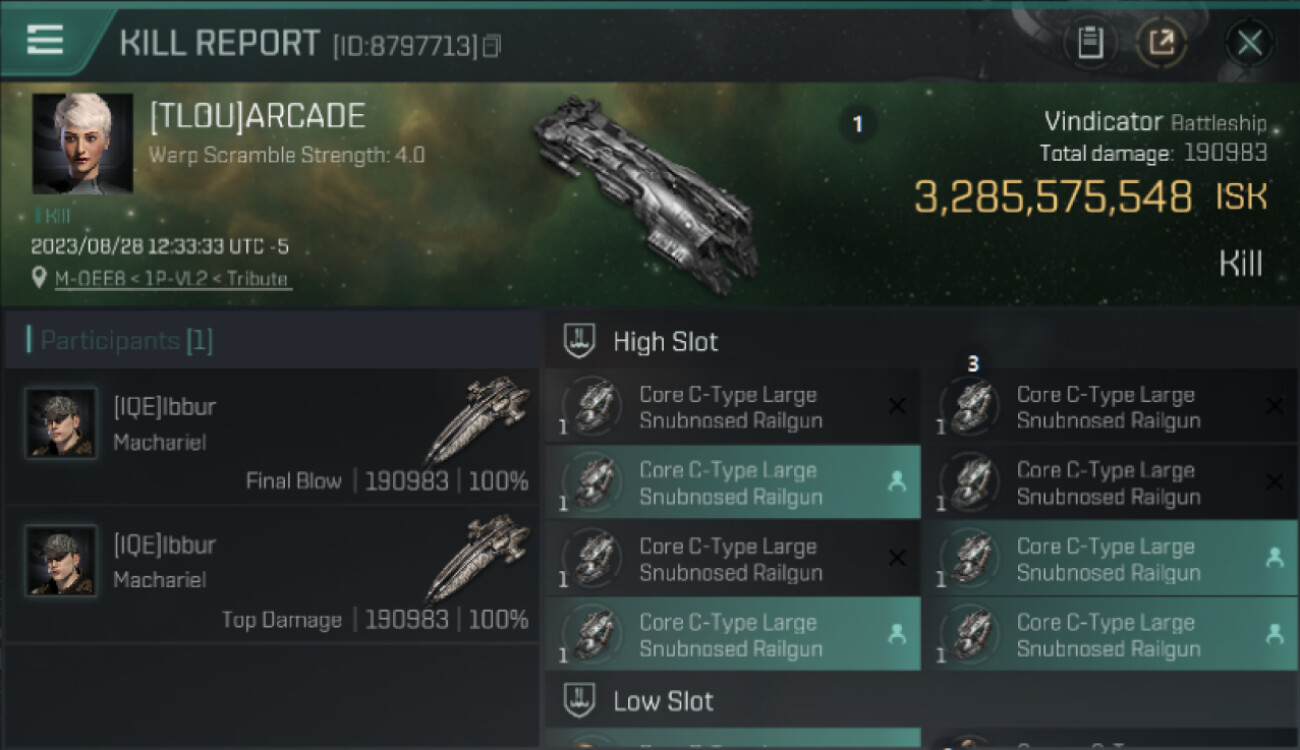Click the clipboard icon in the header
The width and height of the screenshot is (1300, 750).
(x=1090, y=43)
